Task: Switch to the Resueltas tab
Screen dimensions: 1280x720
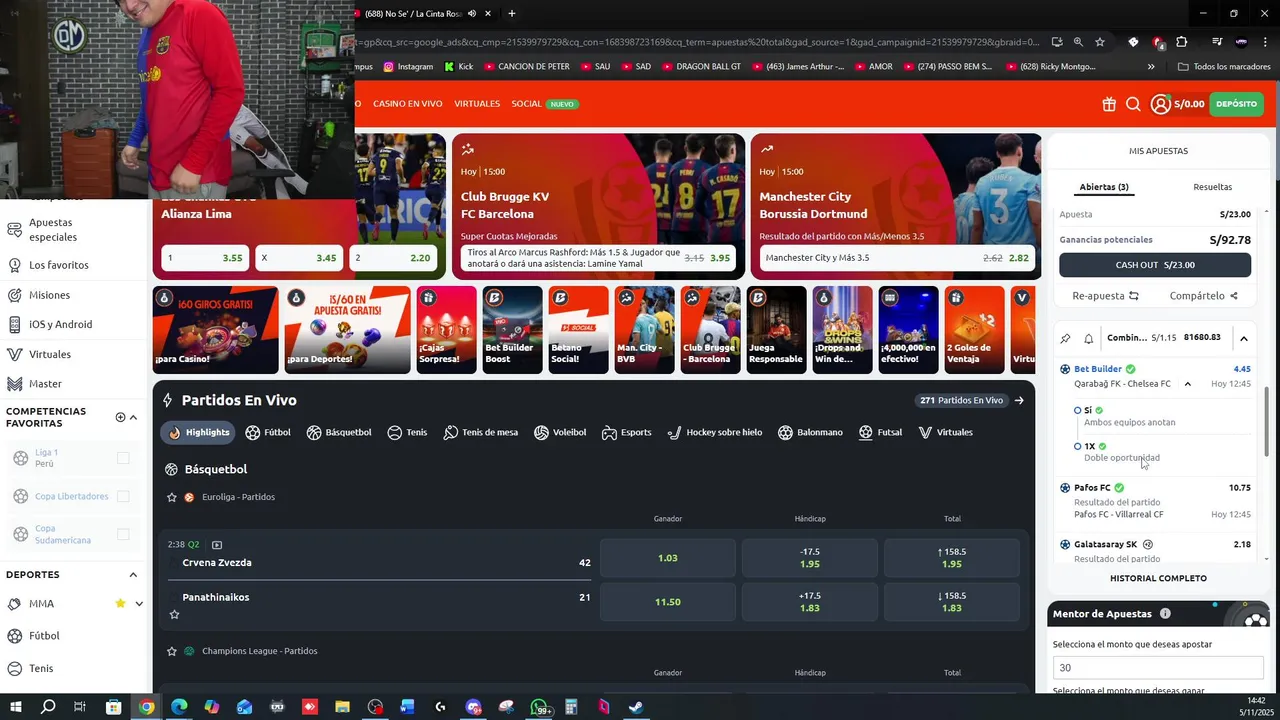Action: tap(1212, 187)
